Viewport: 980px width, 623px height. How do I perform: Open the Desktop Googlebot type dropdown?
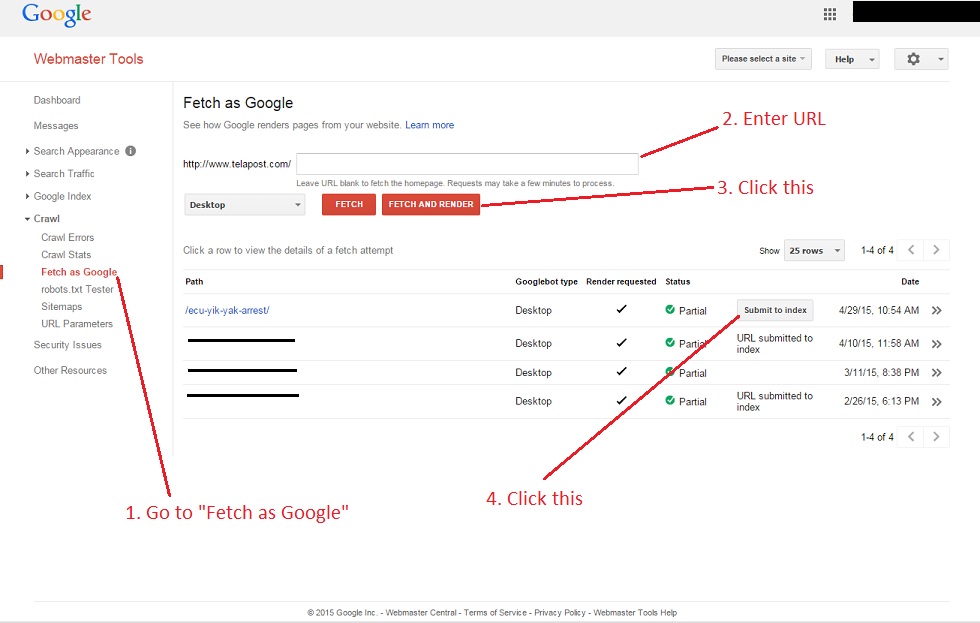pos(244,204)
